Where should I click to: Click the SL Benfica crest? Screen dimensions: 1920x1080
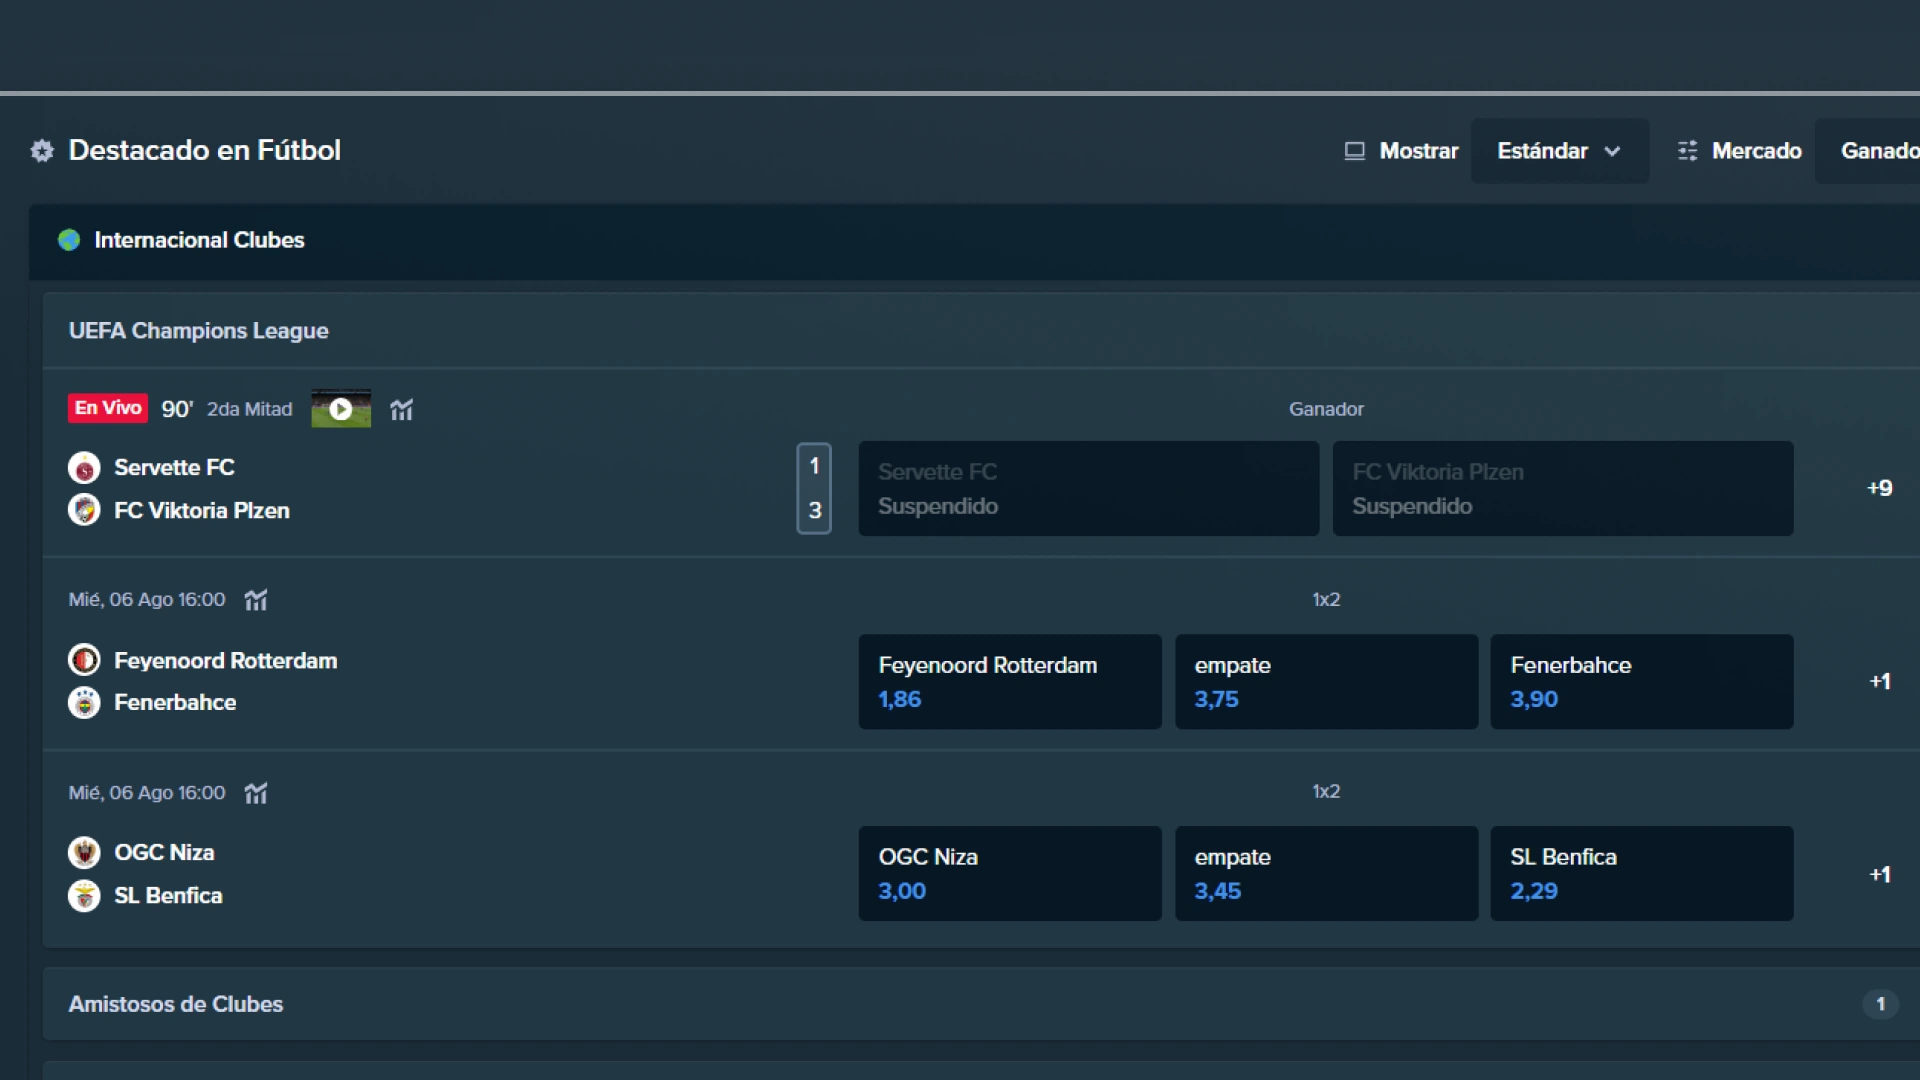(84, 895)
